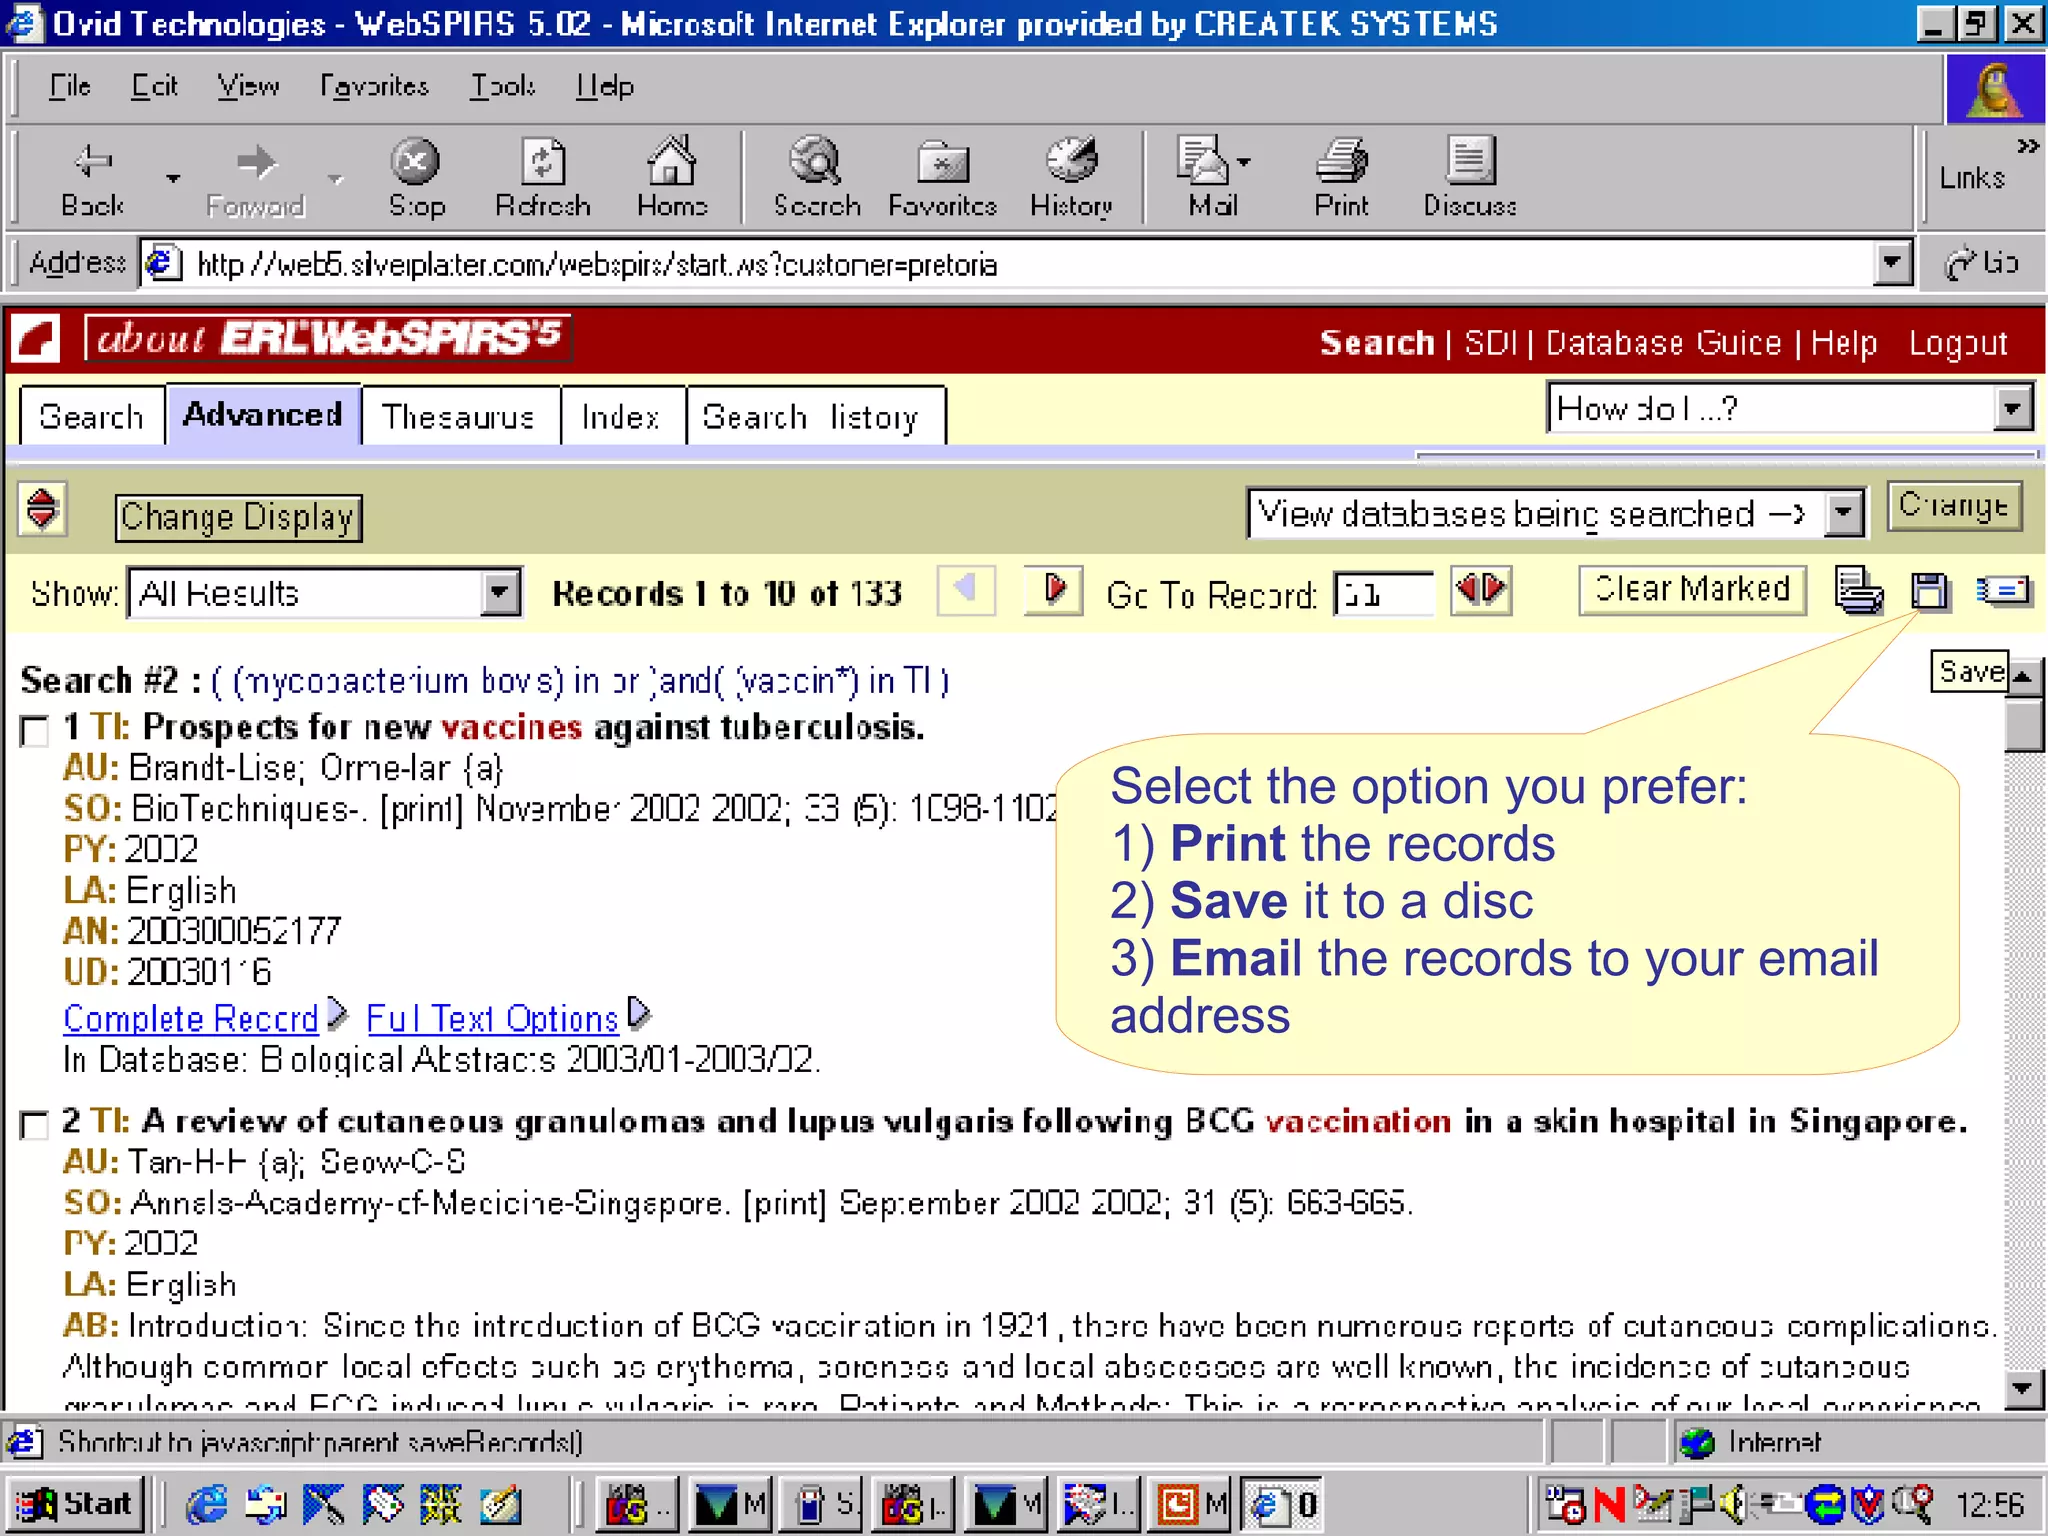Click the header Help link
Screen dimensions: 2048x1536
tap(1844, 343)
